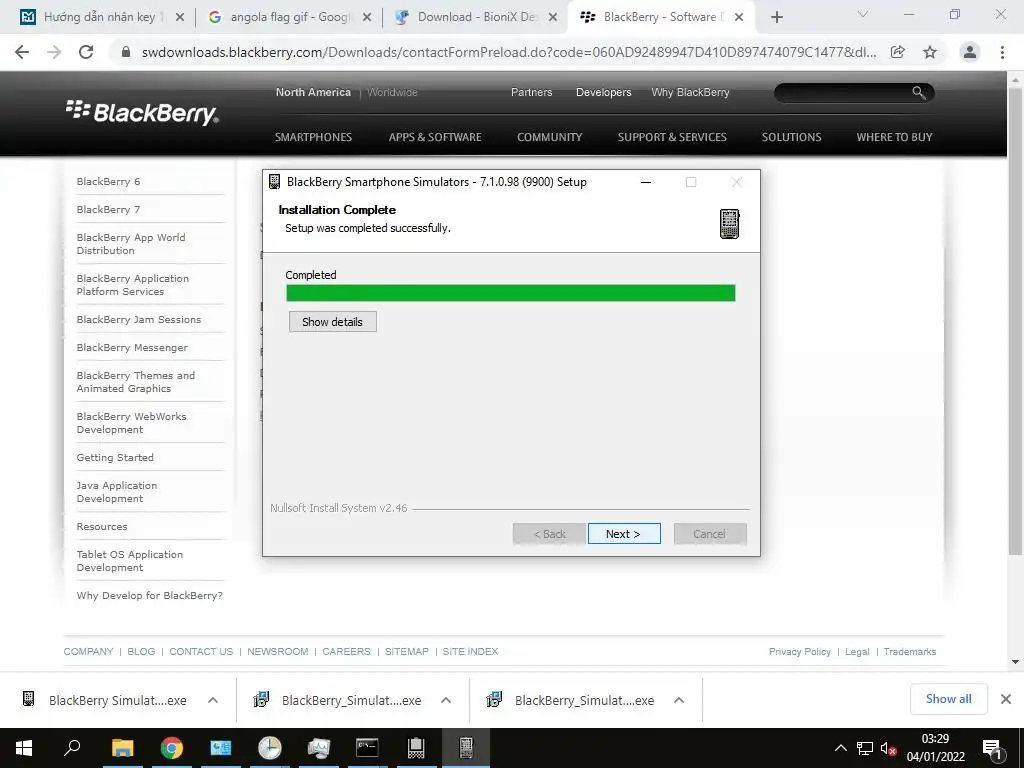Click Next > in the setup dialog
Image resolution: width=1024 pixels, height=768 pixels.
[624, 534]
